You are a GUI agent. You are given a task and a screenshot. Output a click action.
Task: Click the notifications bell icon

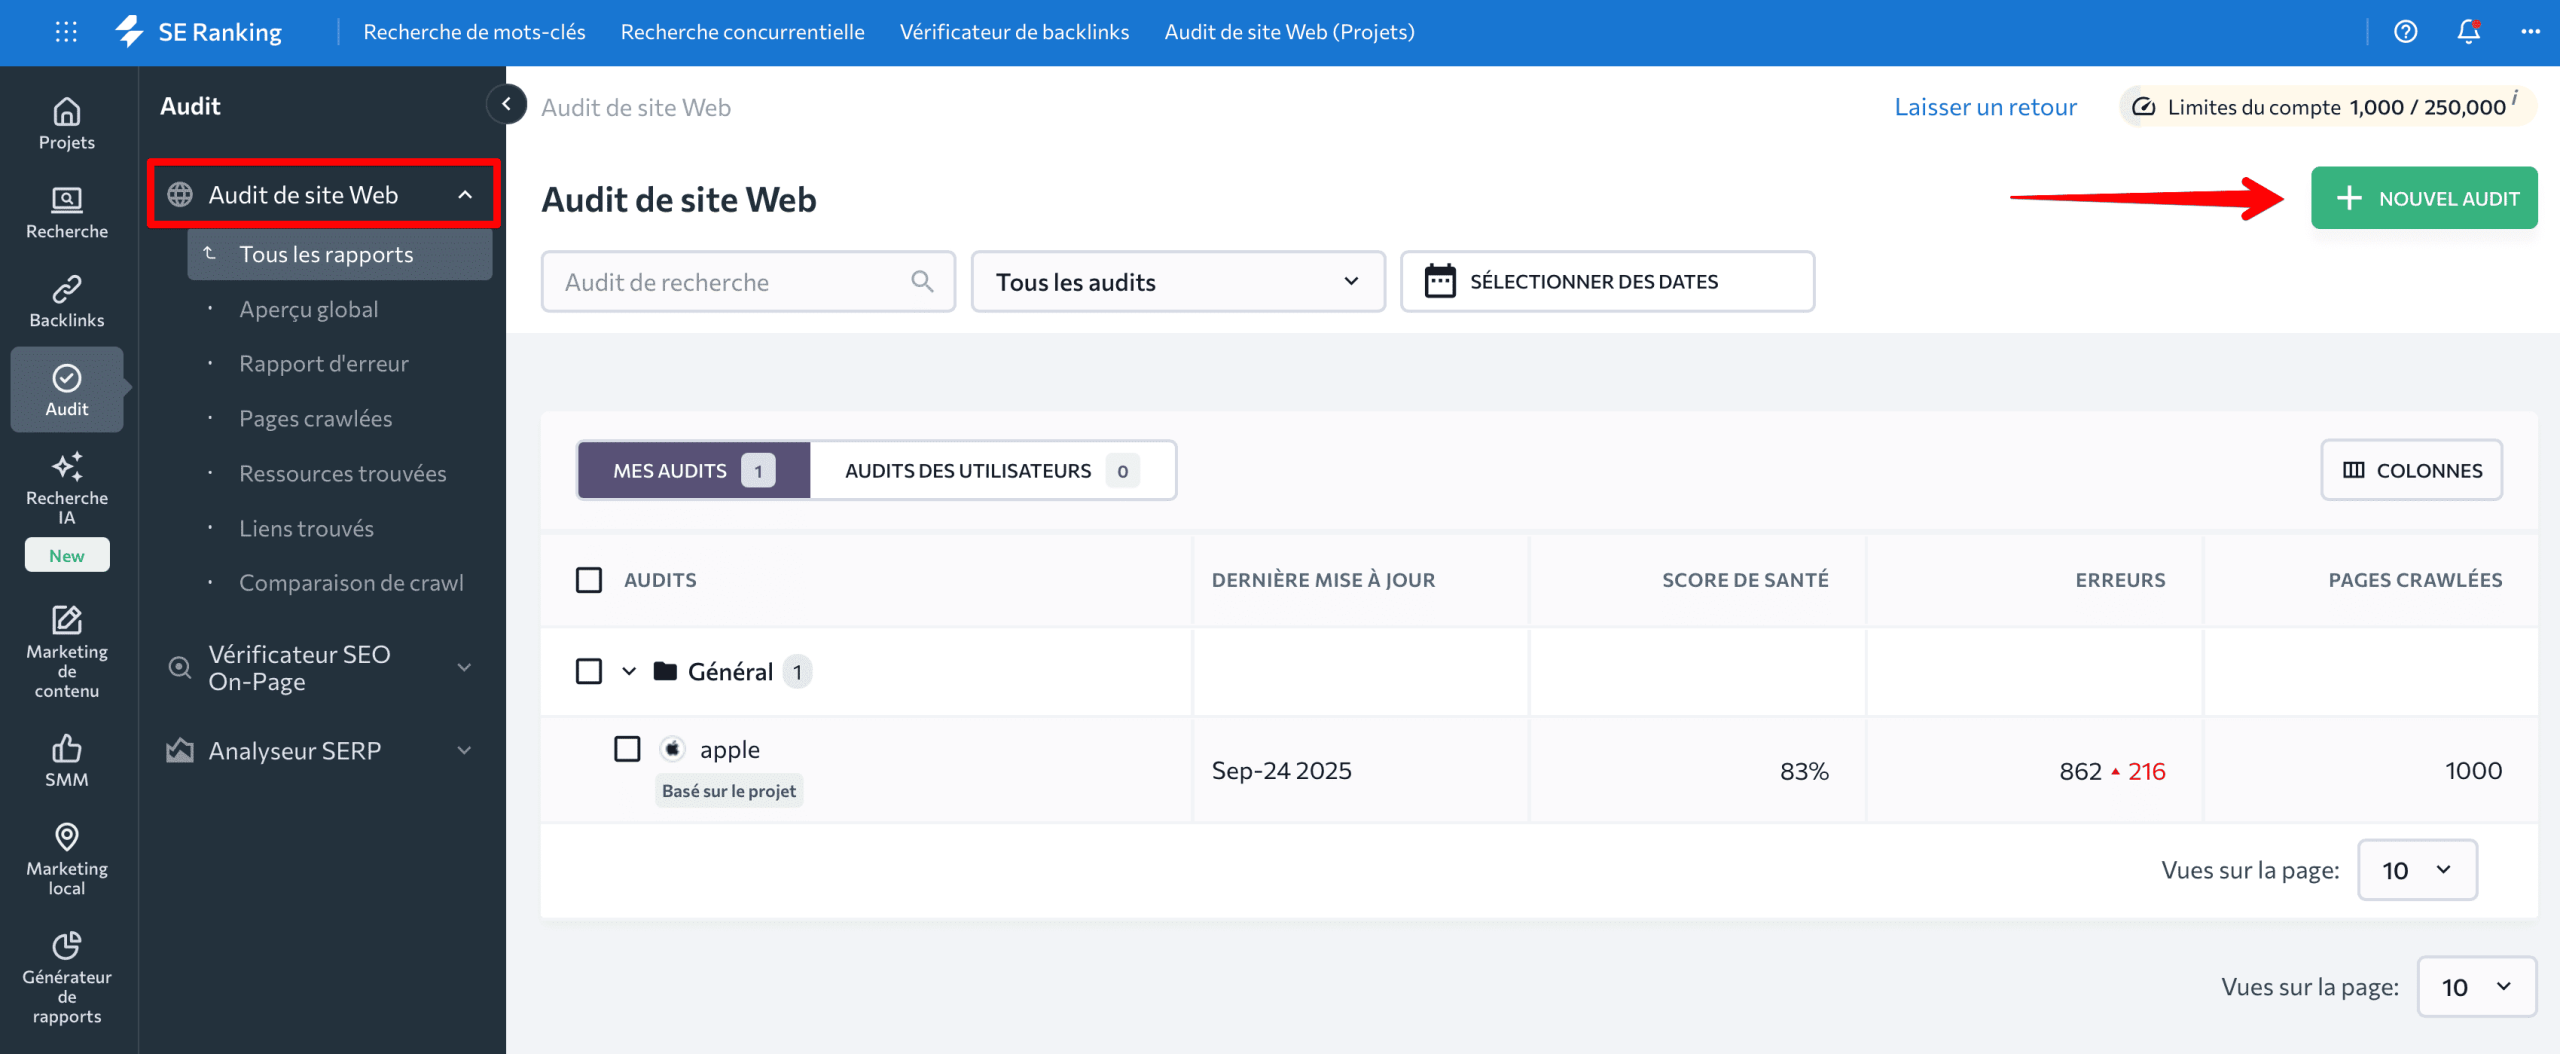tap(2468, 32)
